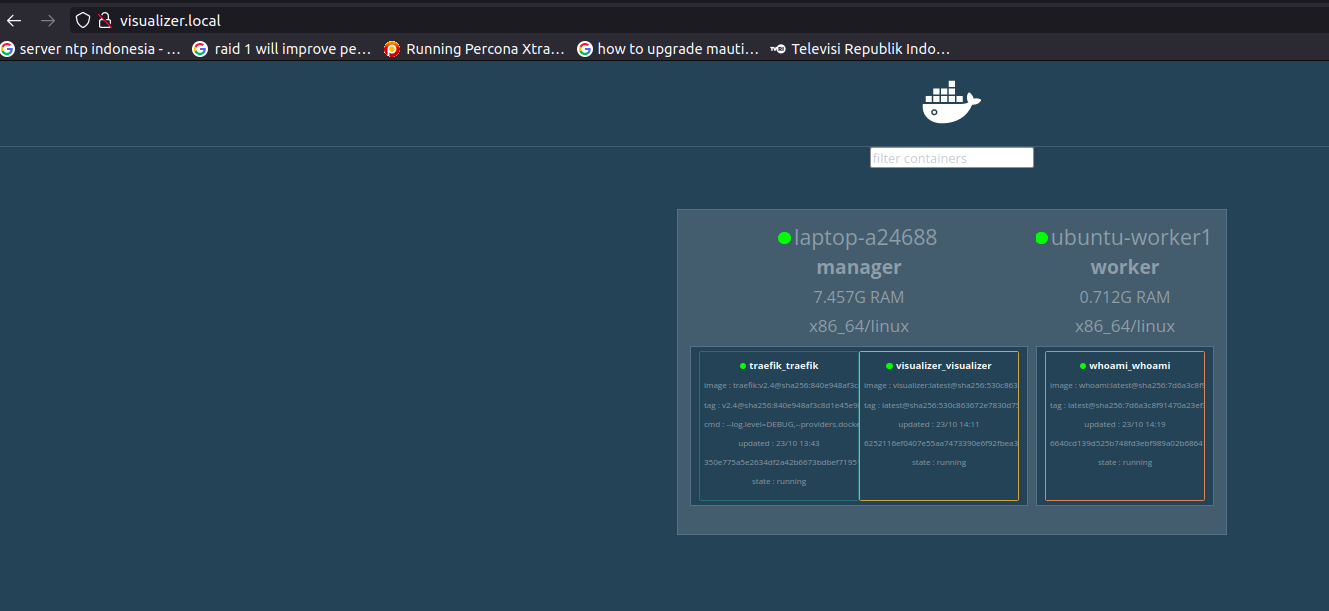
Task: Click the browser back arrow
Action: [x=14, y=20]
